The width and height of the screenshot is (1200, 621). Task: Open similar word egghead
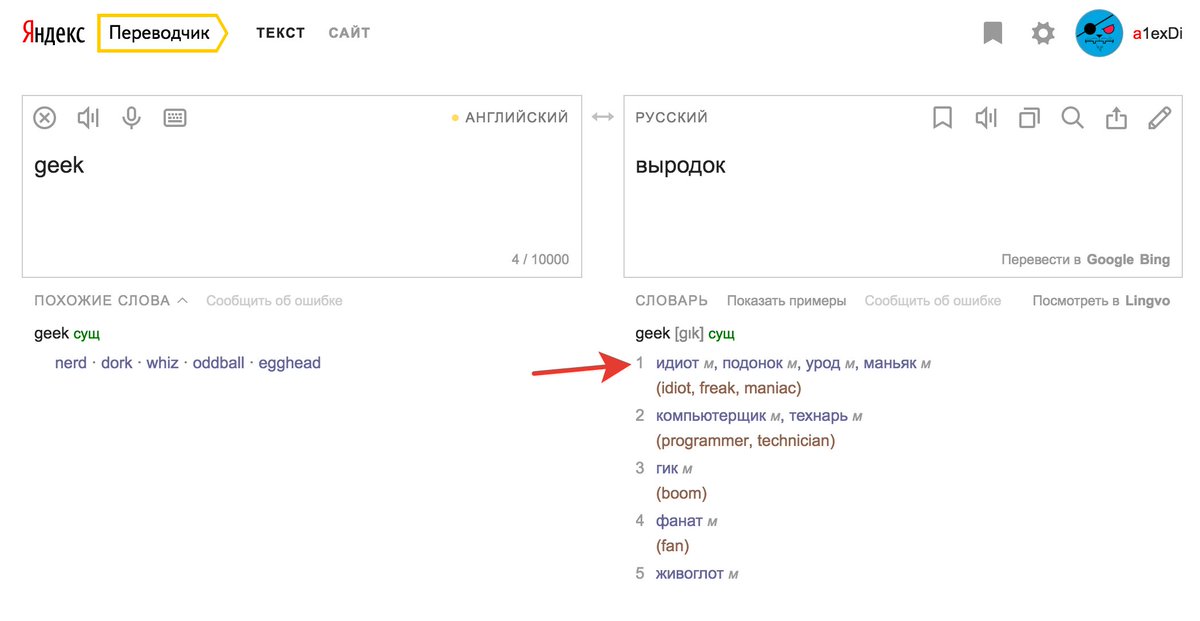290,363
